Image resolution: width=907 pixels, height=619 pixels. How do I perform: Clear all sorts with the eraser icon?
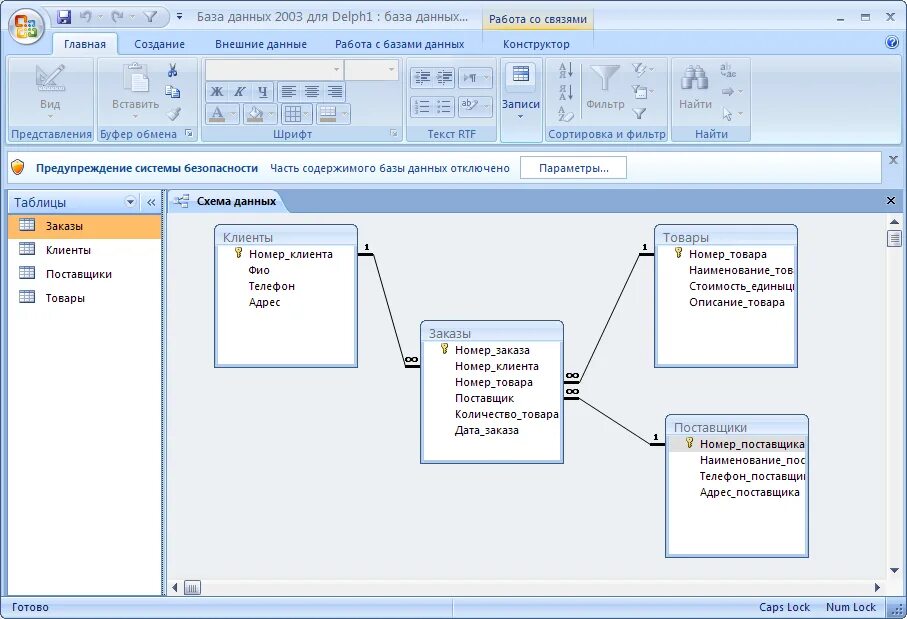pos(566,114)
